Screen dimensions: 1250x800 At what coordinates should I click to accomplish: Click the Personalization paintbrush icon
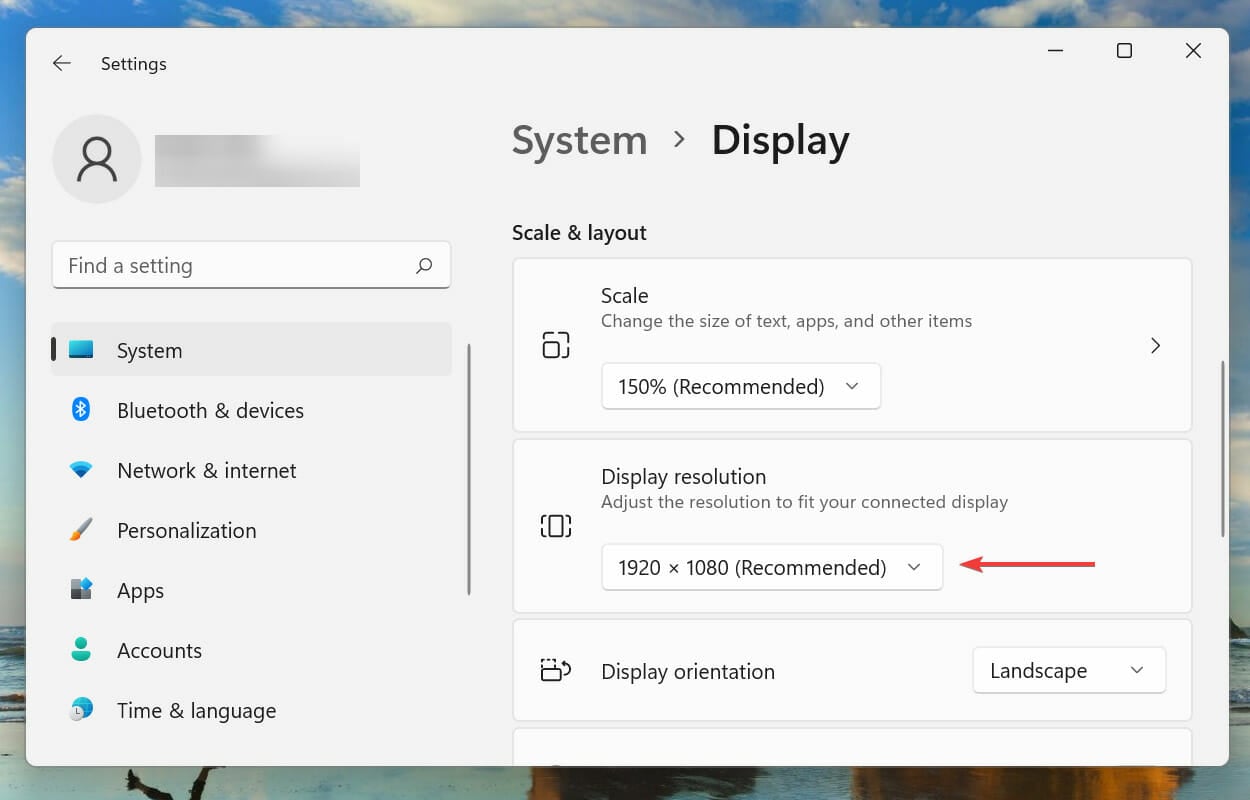point(81,530)
